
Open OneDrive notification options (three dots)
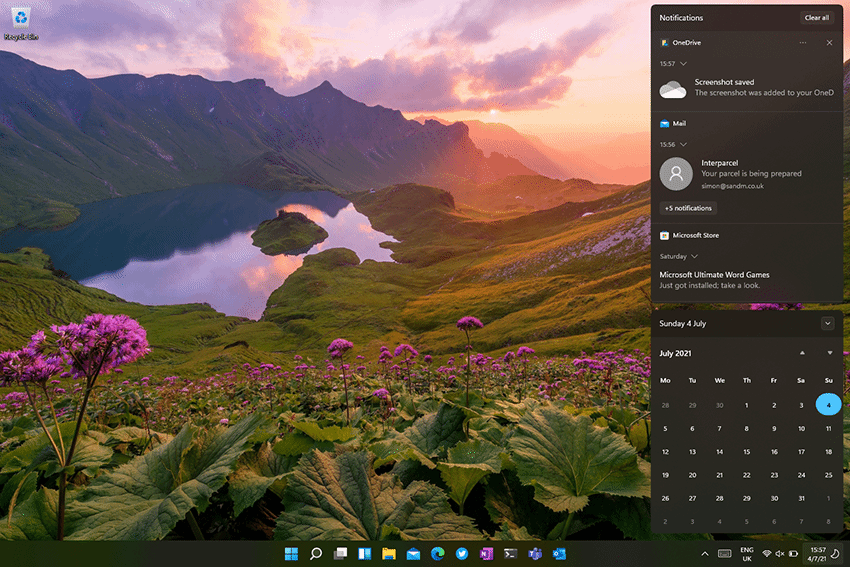tap(803, 43)
